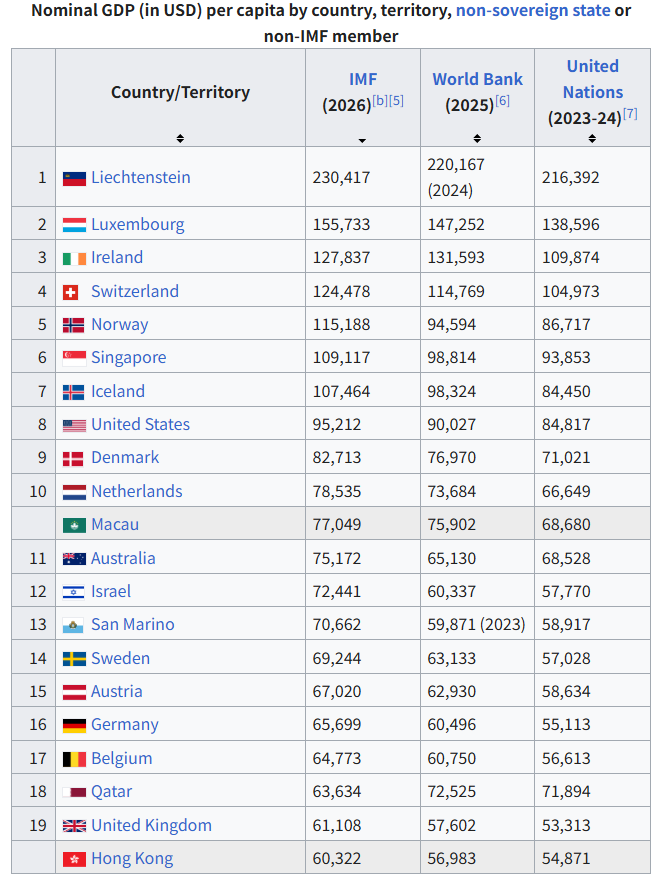This screenshot has height=874, width=660.
Task: Open the Hong Kong territory link
Action: click(x=132, y=858)
